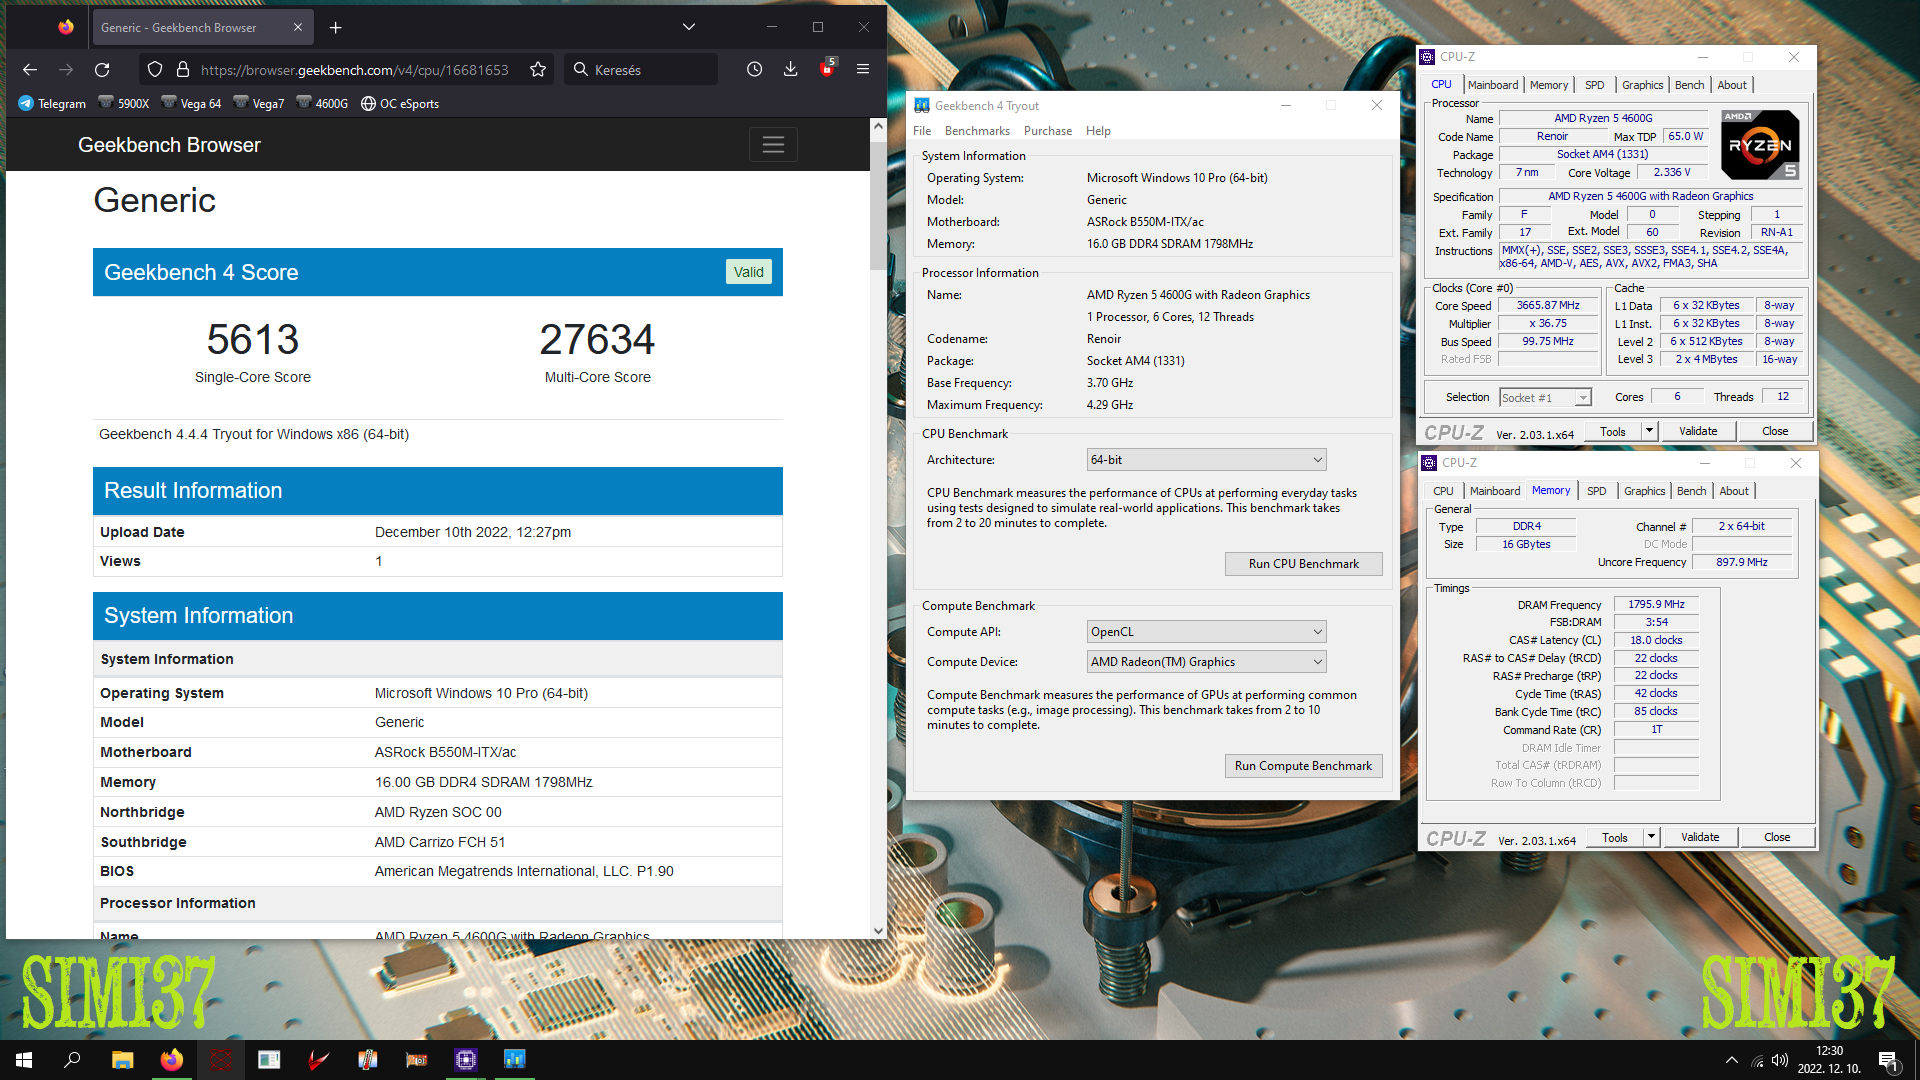
Task: Select Memory tab in top CPU-Z window
Action: coord(1548,85)
